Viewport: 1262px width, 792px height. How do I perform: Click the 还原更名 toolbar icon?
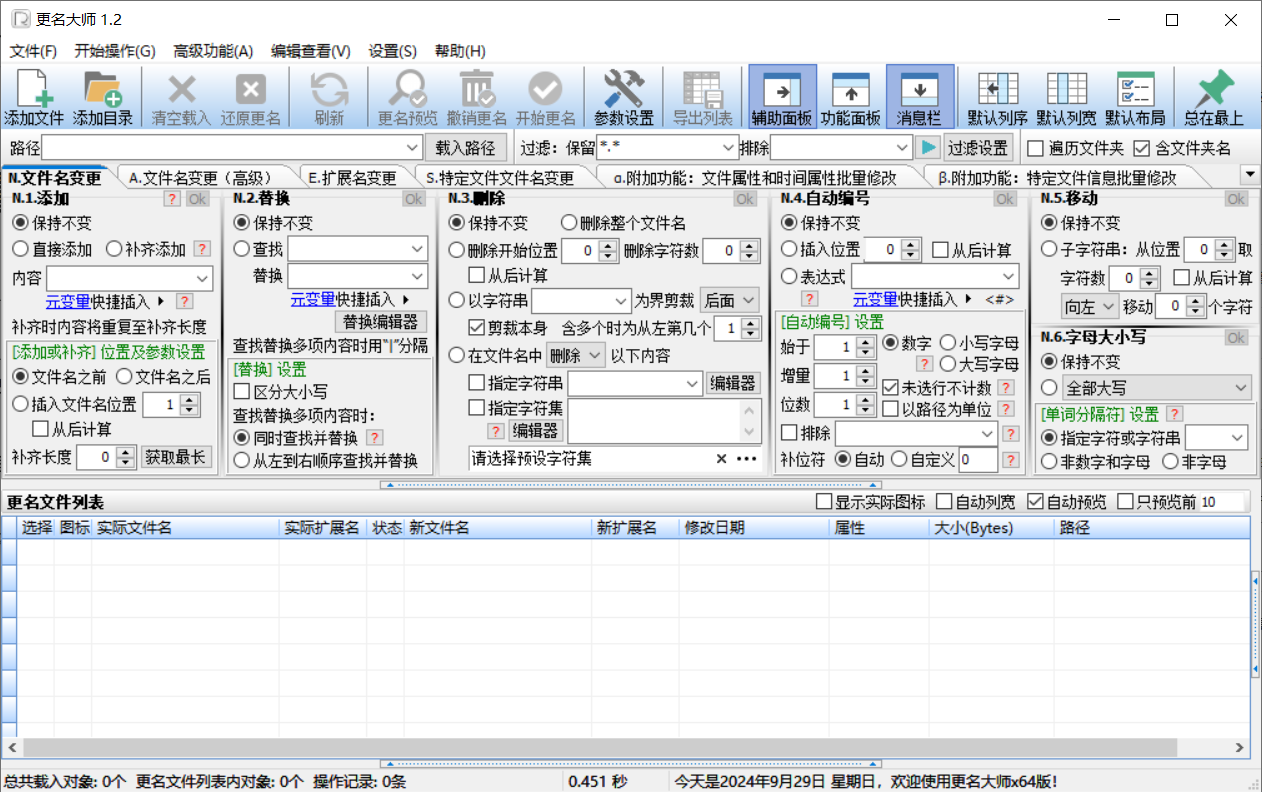point(250,98)
